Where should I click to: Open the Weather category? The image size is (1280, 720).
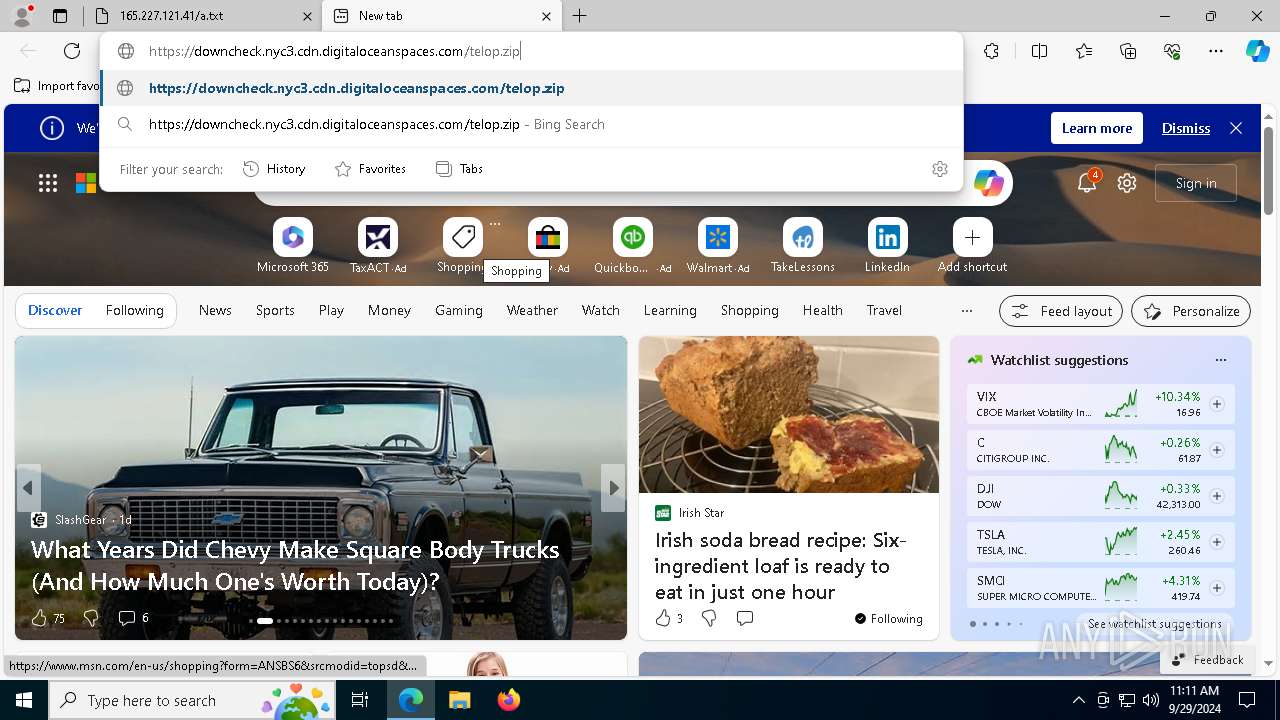(532, 311)
